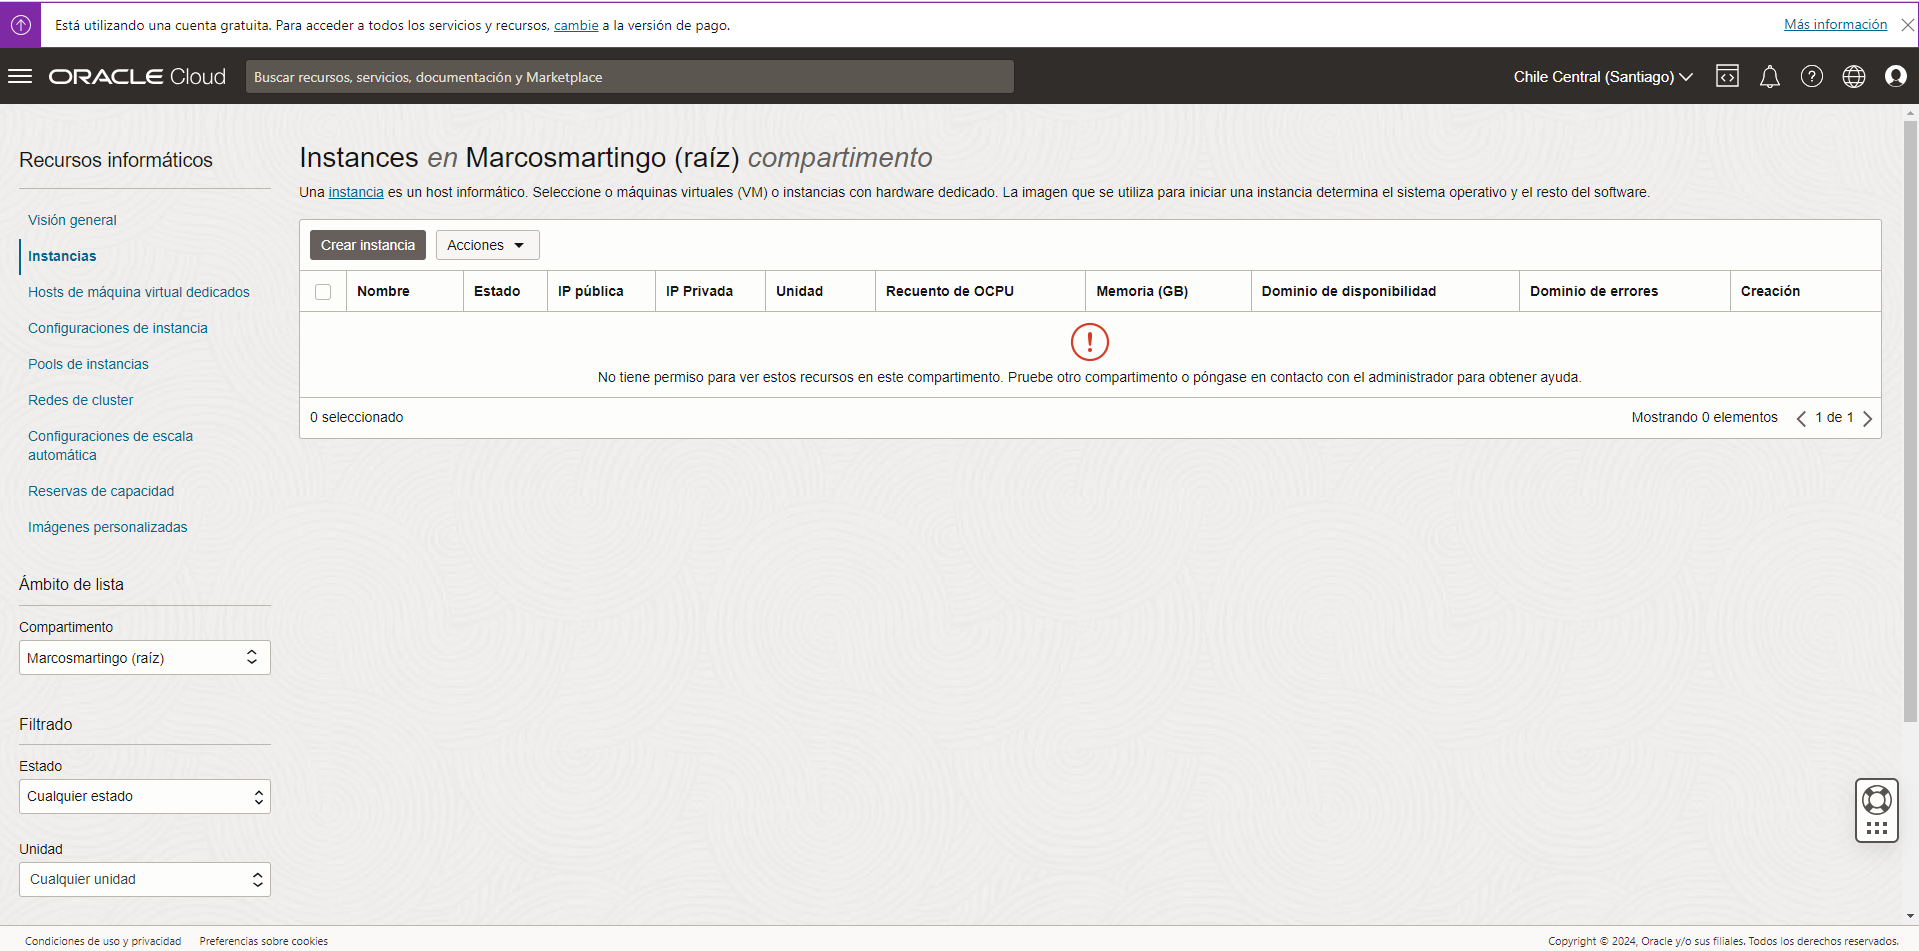Open the help question mark icon

pyautogui.click(x=1811, y=76)
